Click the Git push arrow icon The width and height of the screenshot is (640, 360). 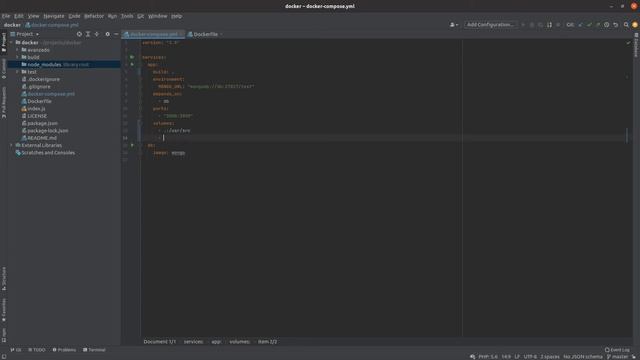[x=598, y=25]
